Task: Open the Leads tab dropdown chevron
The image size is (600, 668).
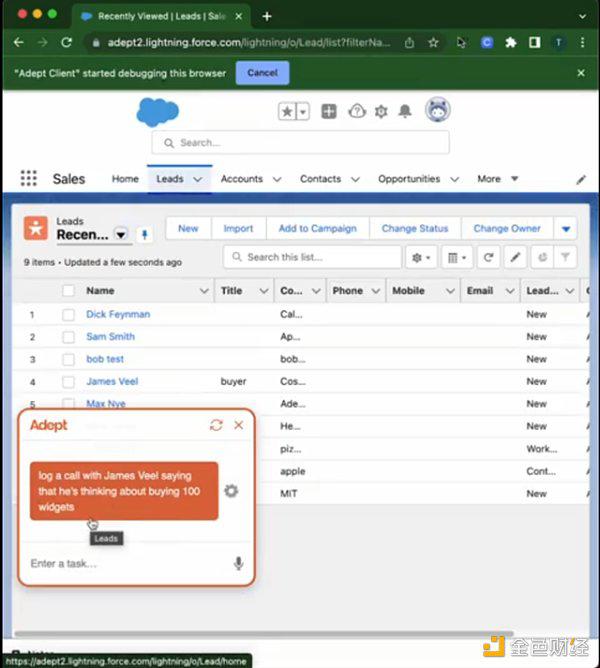Action: tap(197, 179)
